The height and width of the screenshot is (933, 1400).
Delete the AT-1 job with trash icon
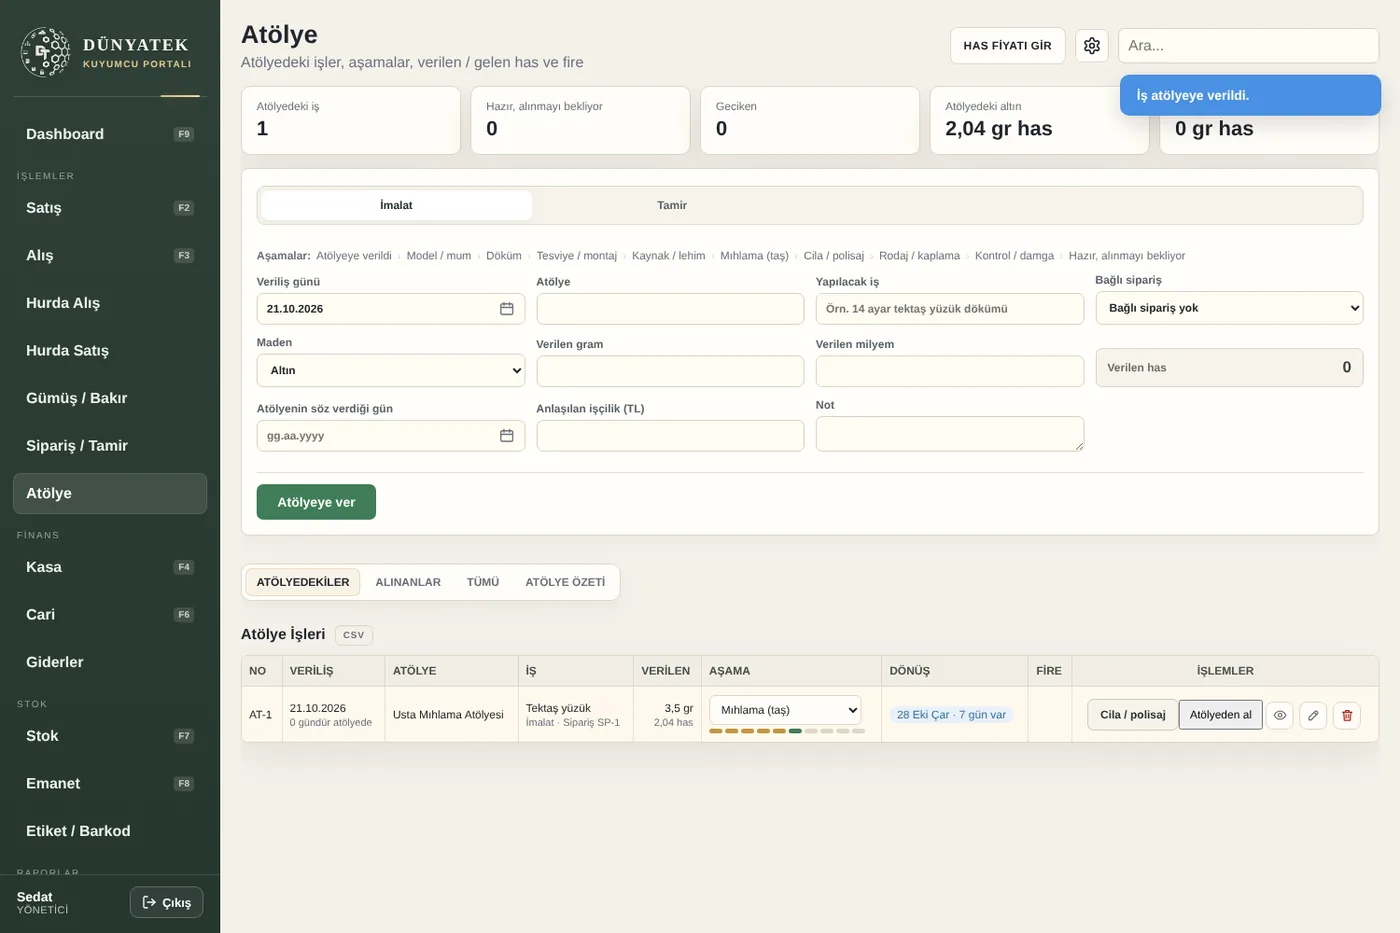1347,715
